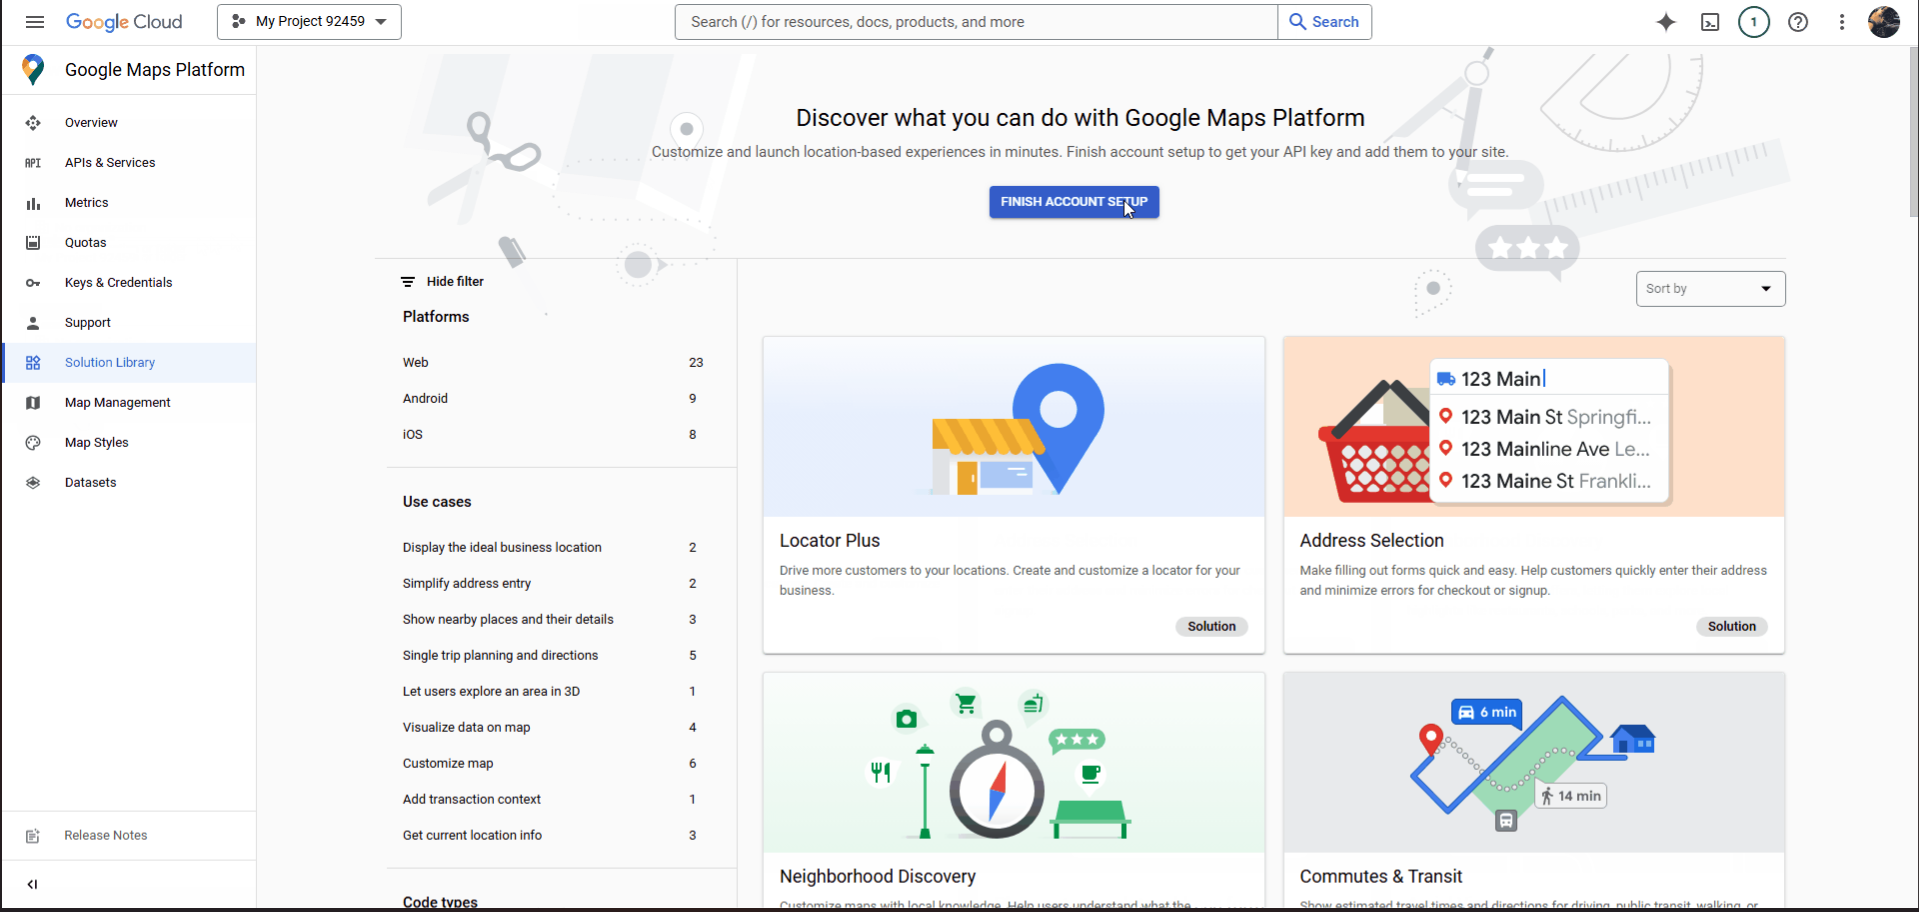
Task: Click the Finish Account Setup button
Action: [x=1074, y=202]
